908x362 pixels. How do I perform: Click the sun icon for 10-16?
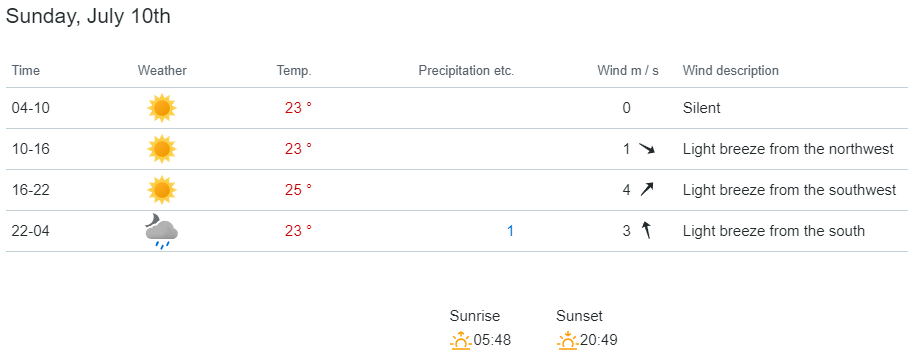pyautogui.click(x=162, y=149)
